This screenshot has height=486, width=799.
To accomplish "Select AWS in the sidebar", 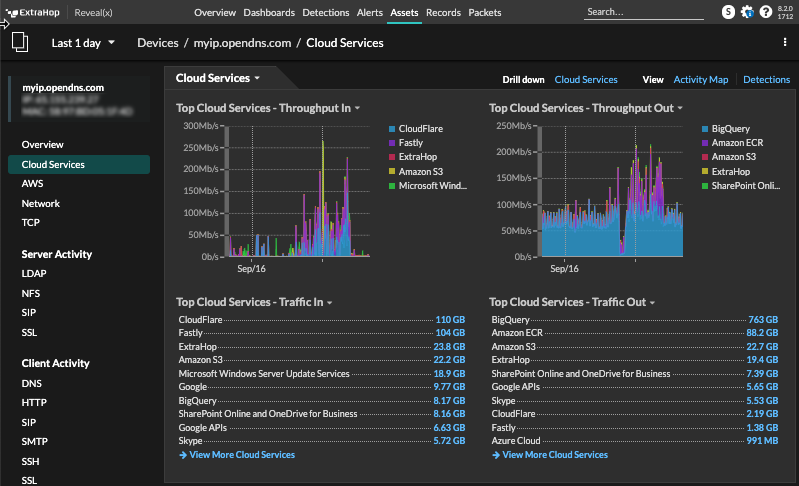I will [32, 183].
